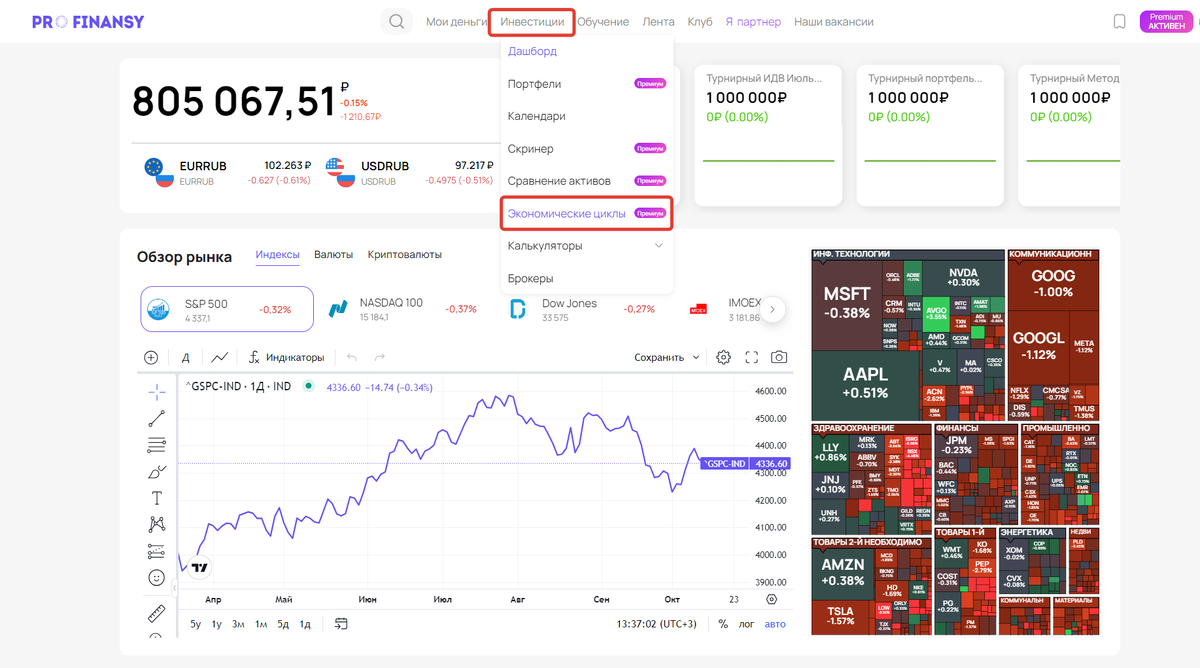Go to home via PRO FINANSY logo

pyautogui.click(x=88, y=22)
